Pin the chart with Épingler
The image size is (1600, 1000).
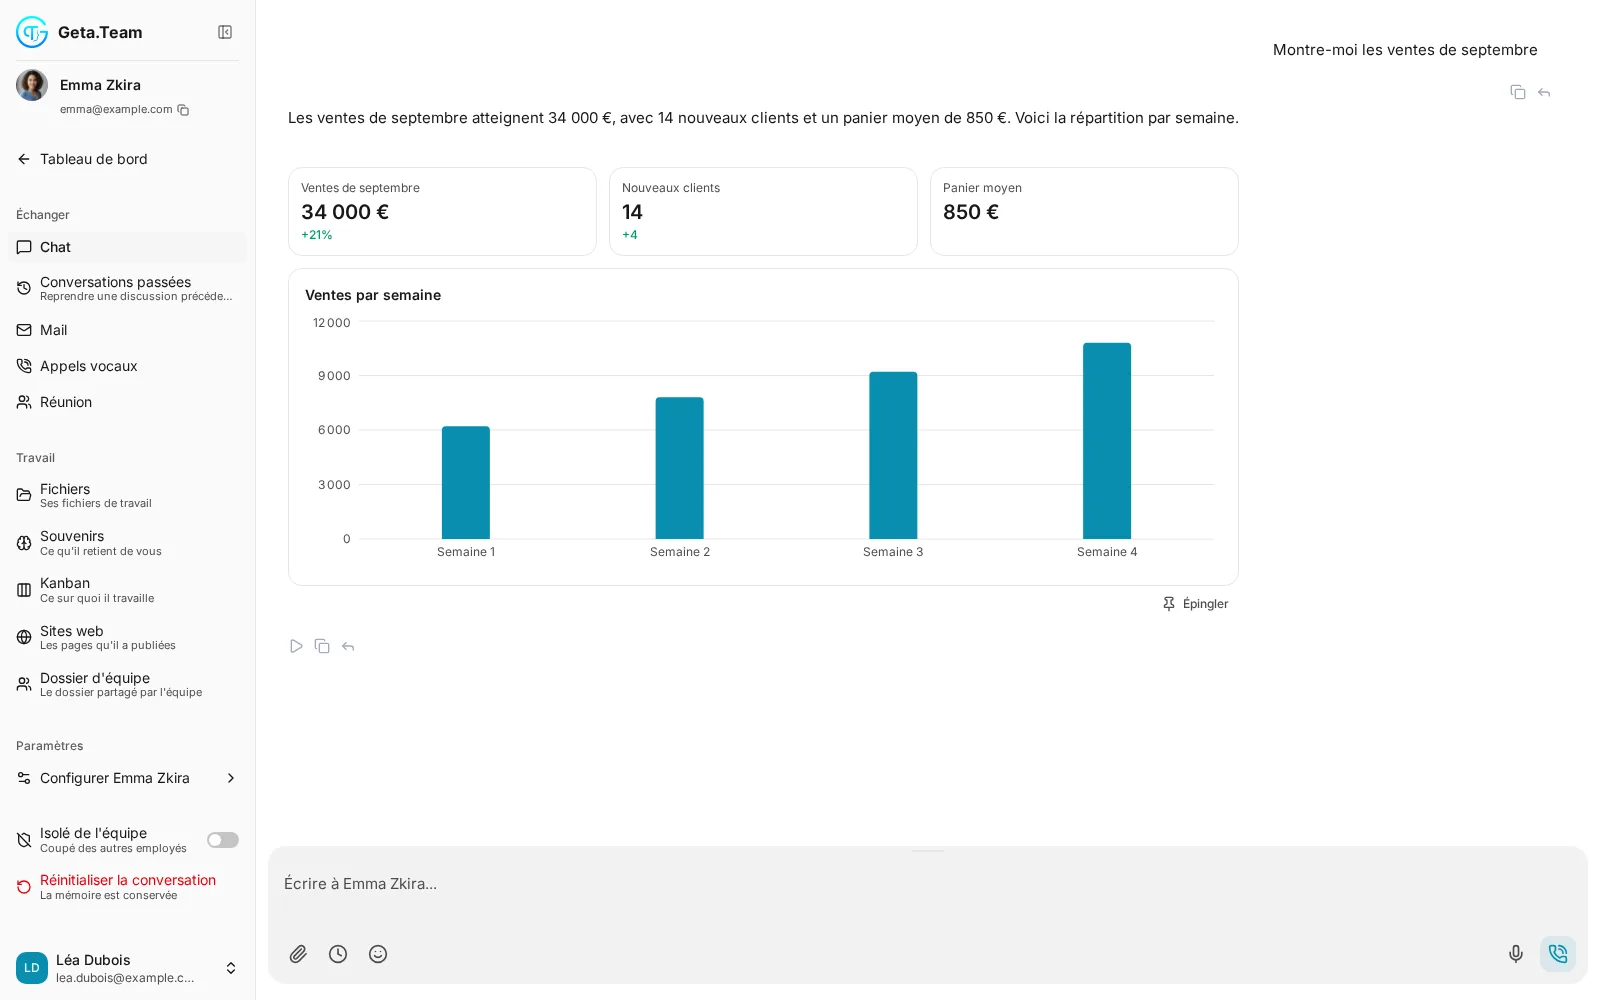click(1195, 604)
